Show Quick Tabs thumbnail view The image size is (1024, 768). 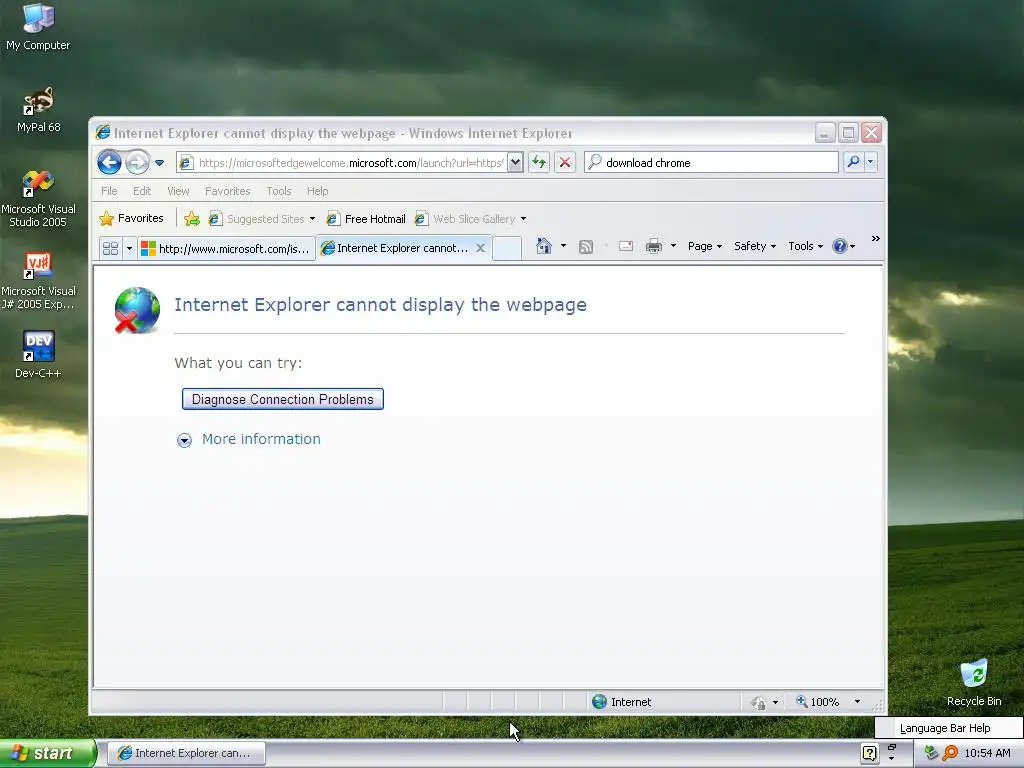110,249
